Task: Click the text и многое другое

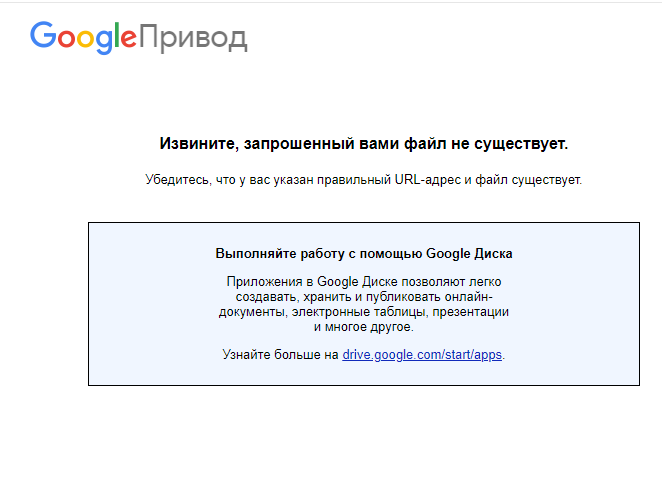Action: pos(364,327)
